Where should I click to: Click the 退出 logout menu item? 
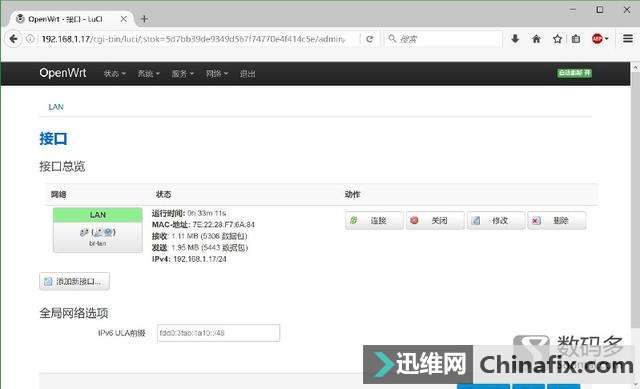(247, 74)
